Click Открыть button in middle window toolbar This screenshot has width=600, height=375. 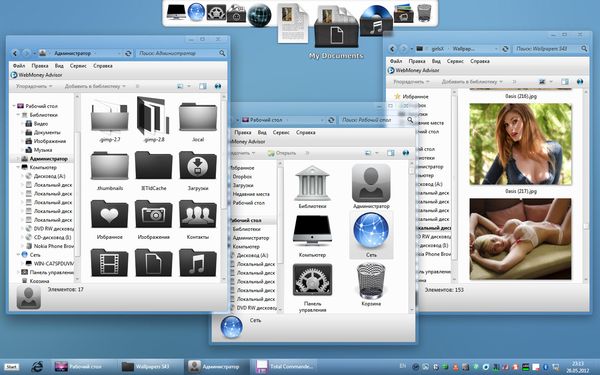pos(282,153)
